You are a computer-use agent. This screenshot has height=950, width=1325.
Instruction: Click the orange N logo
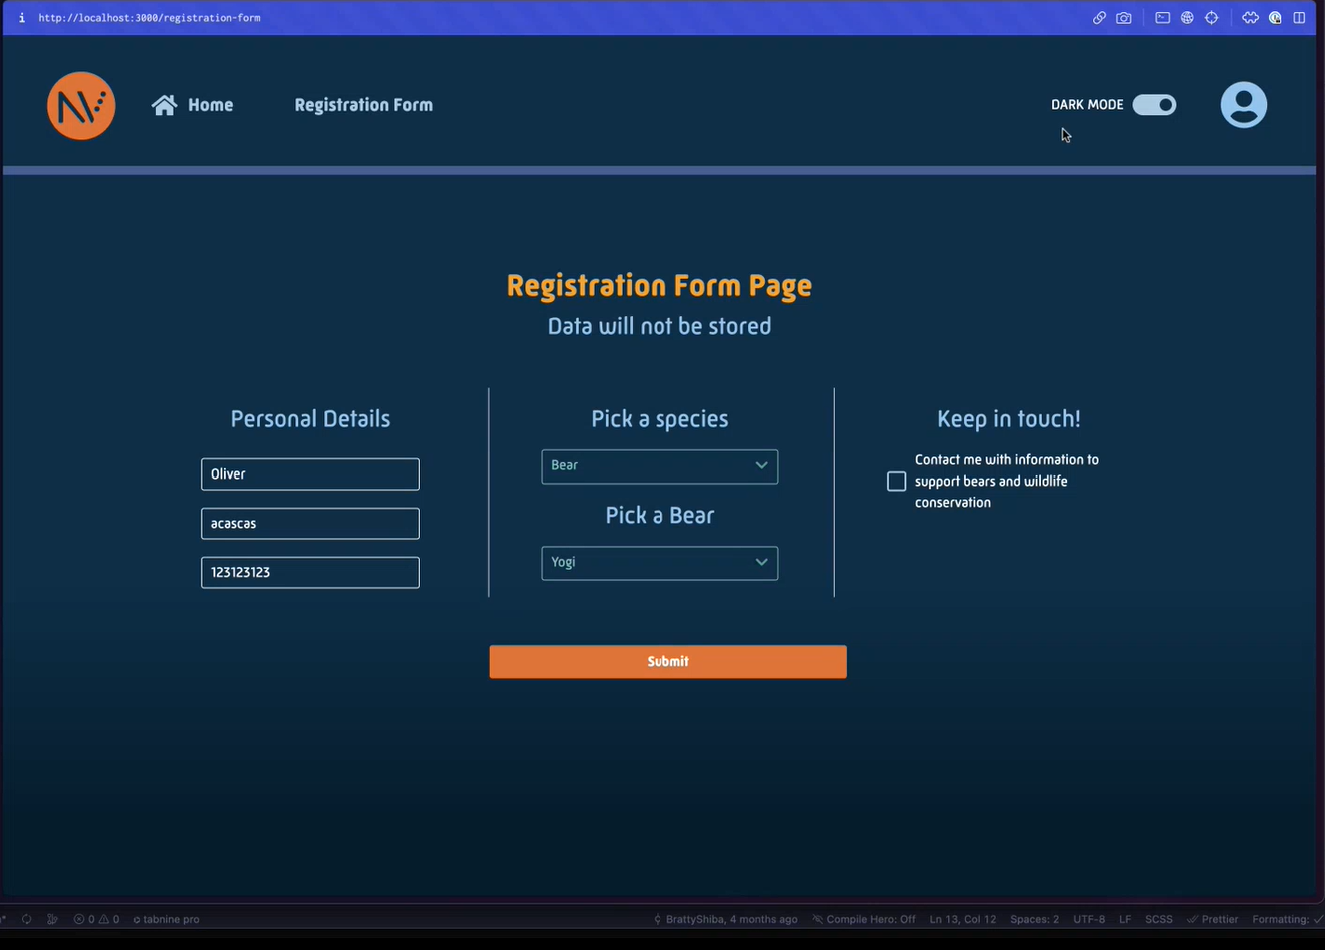[x=81, y=106]
